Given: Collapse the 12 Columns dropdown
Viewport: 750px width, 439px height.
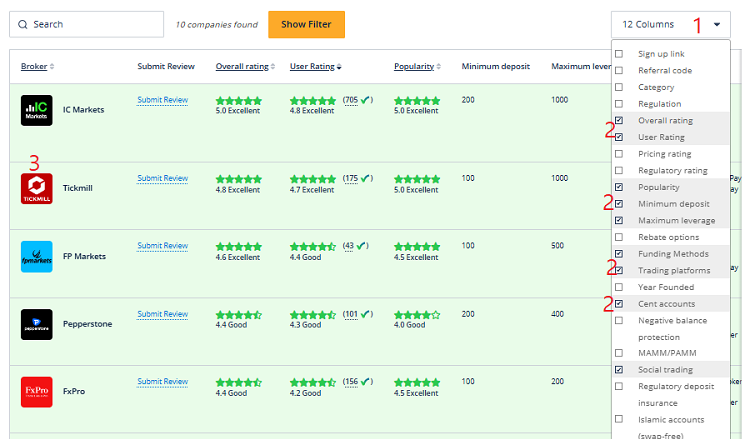Looking at the screenshot, I should point(671,24).
